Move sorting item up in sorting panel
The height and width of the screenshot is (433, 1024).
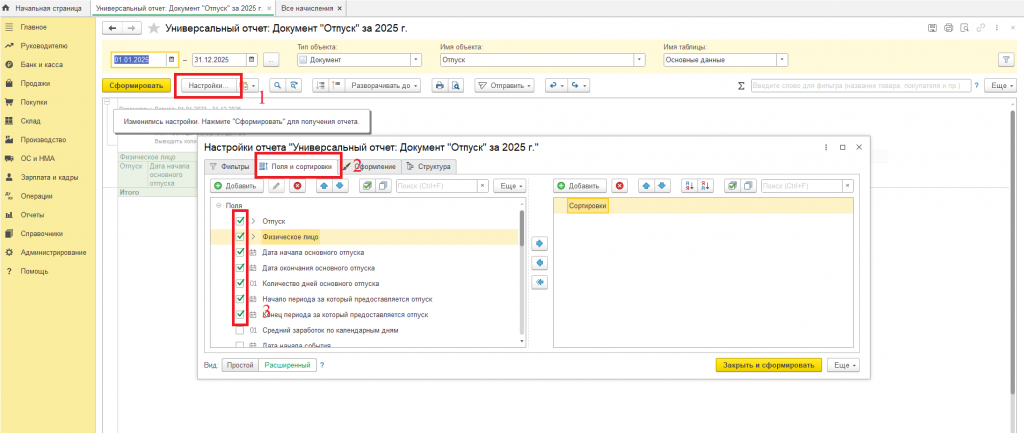click(646, 186)
